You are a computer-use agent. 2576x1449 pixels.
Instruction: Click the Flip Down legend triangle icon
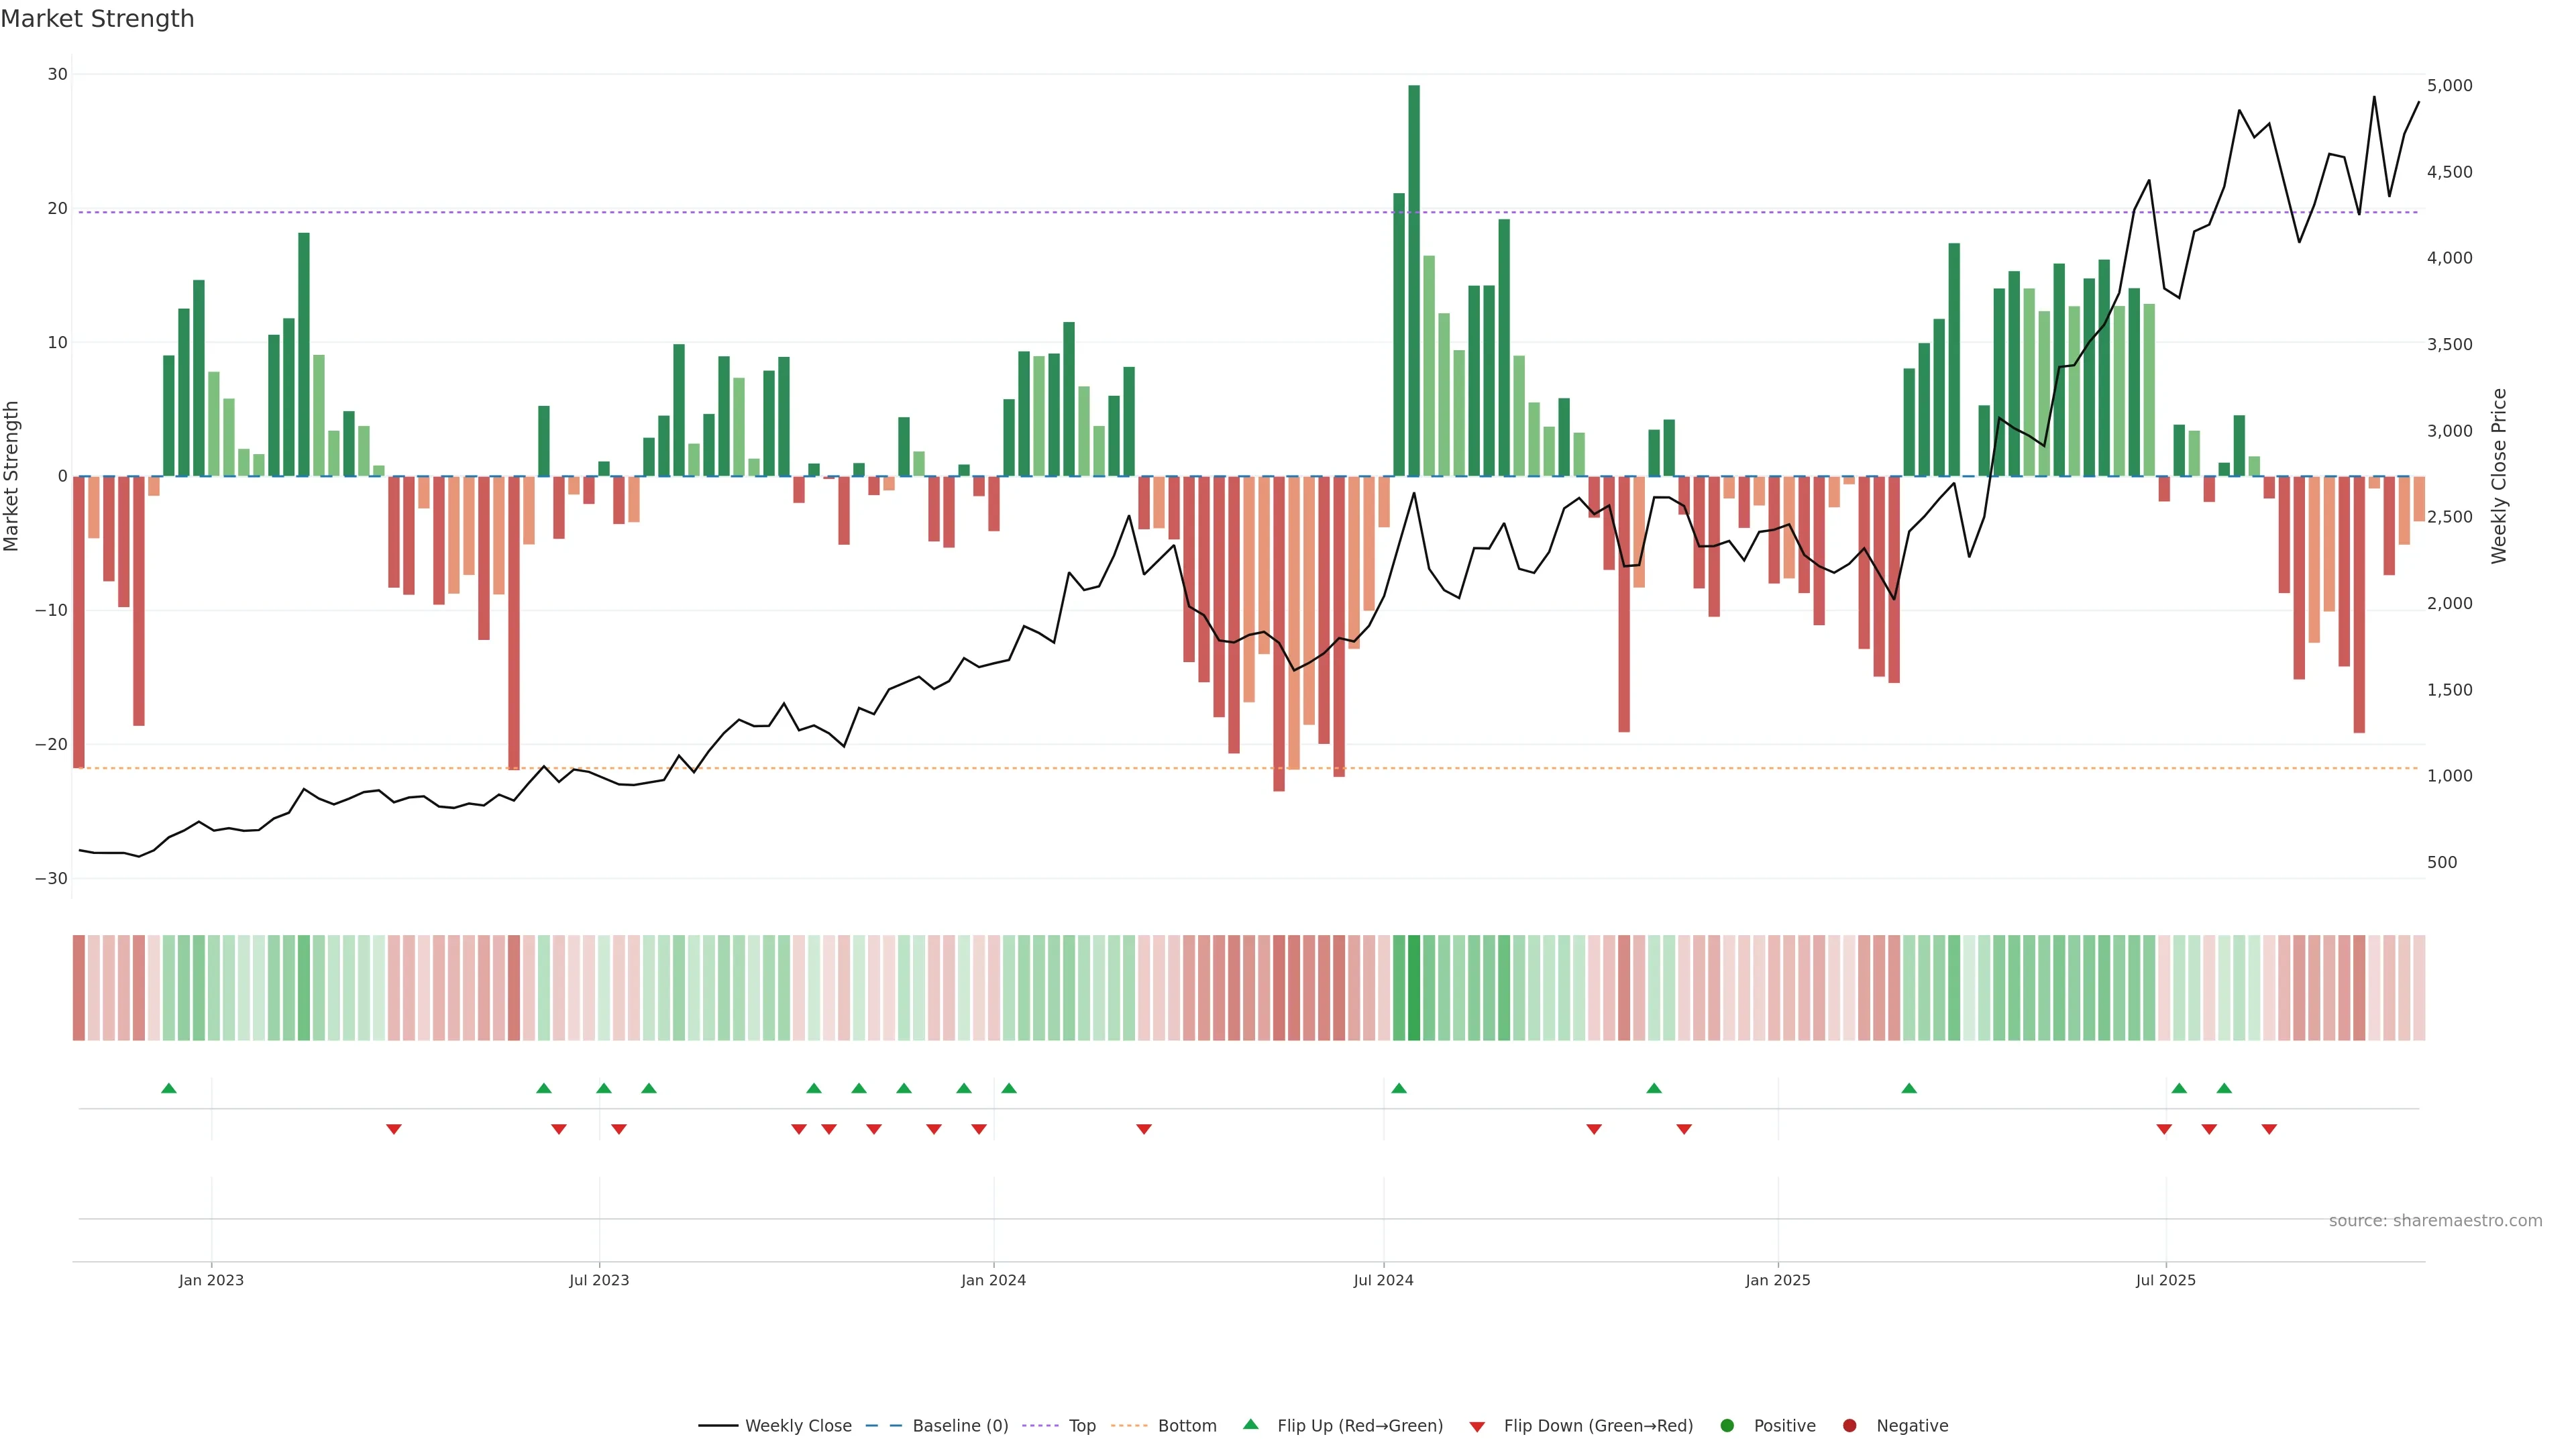[x=1477, y=1427]
